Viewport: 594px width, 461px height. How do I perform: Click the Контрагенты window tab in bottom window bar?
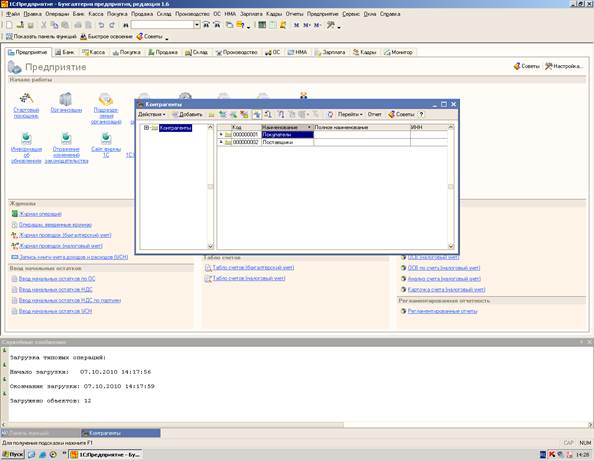120,433
